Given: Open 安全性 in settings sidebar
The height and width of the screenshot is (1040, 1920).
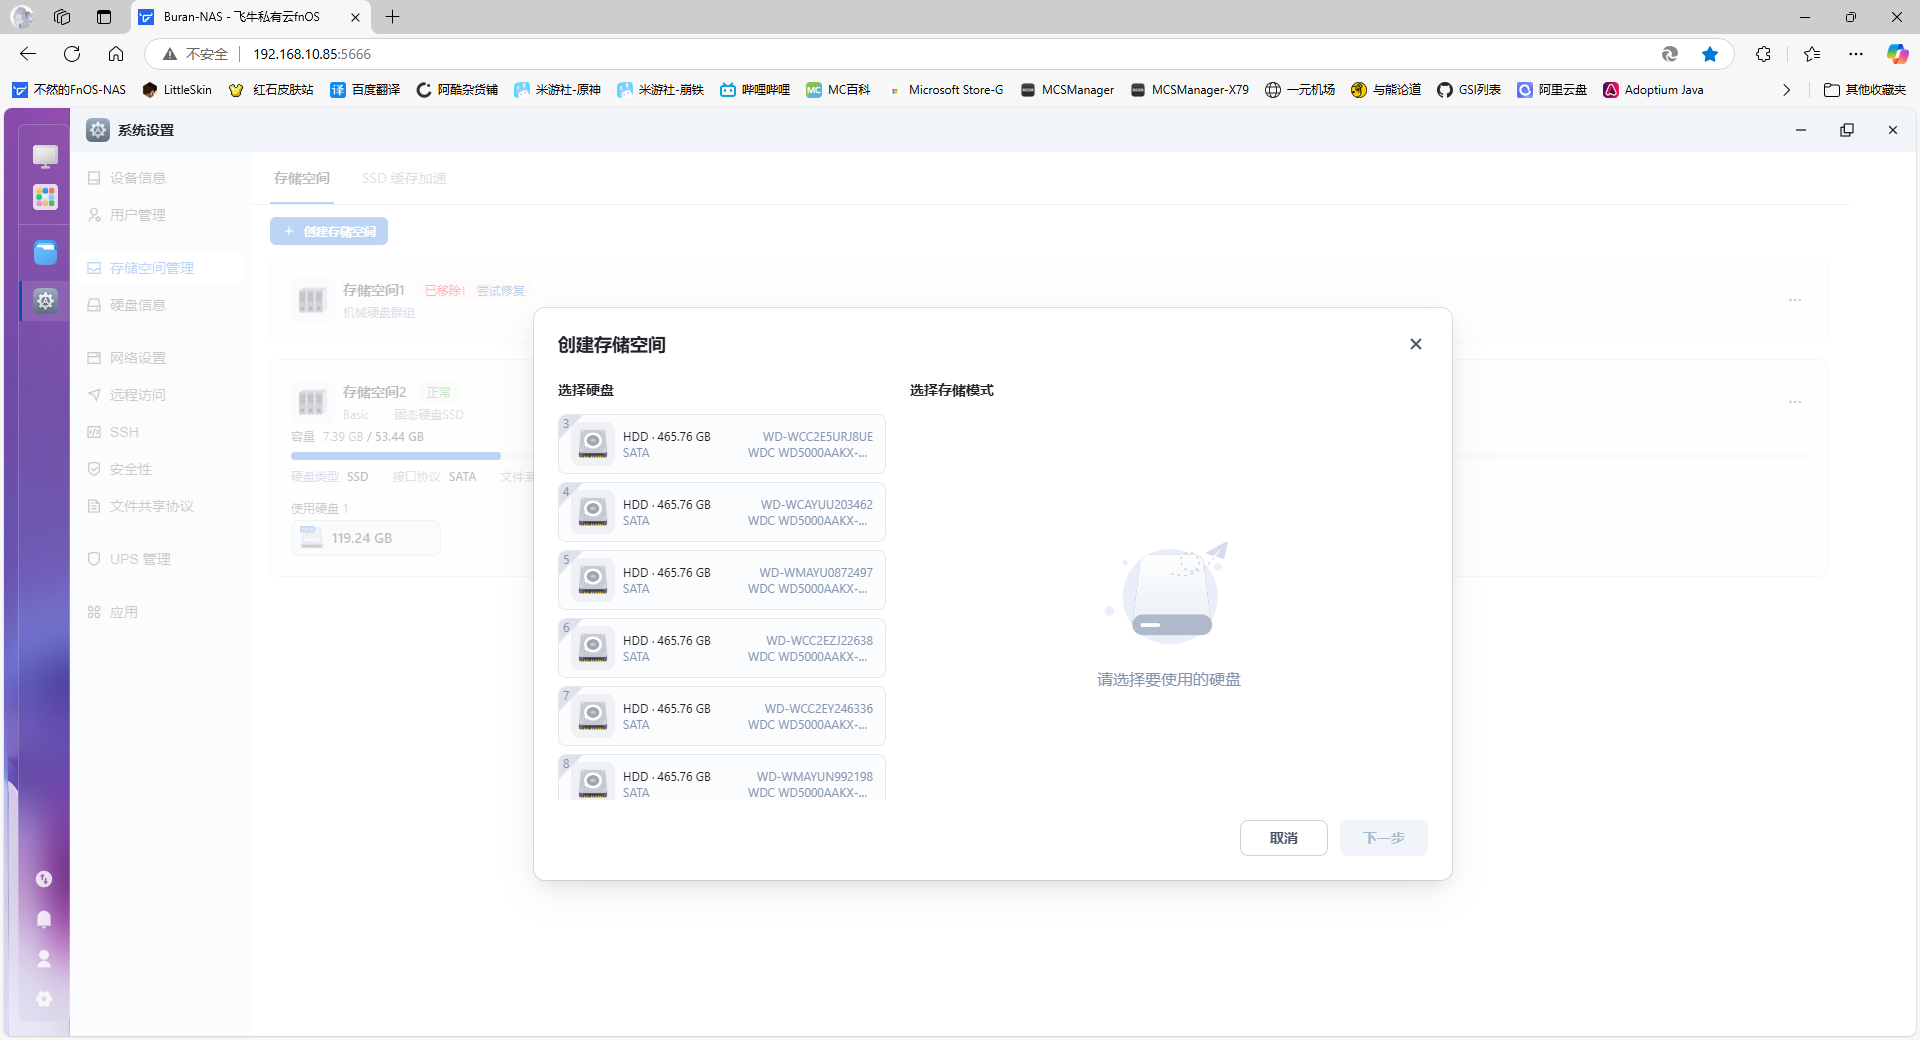Looking at the screenshot, I should tap(160, 469).
